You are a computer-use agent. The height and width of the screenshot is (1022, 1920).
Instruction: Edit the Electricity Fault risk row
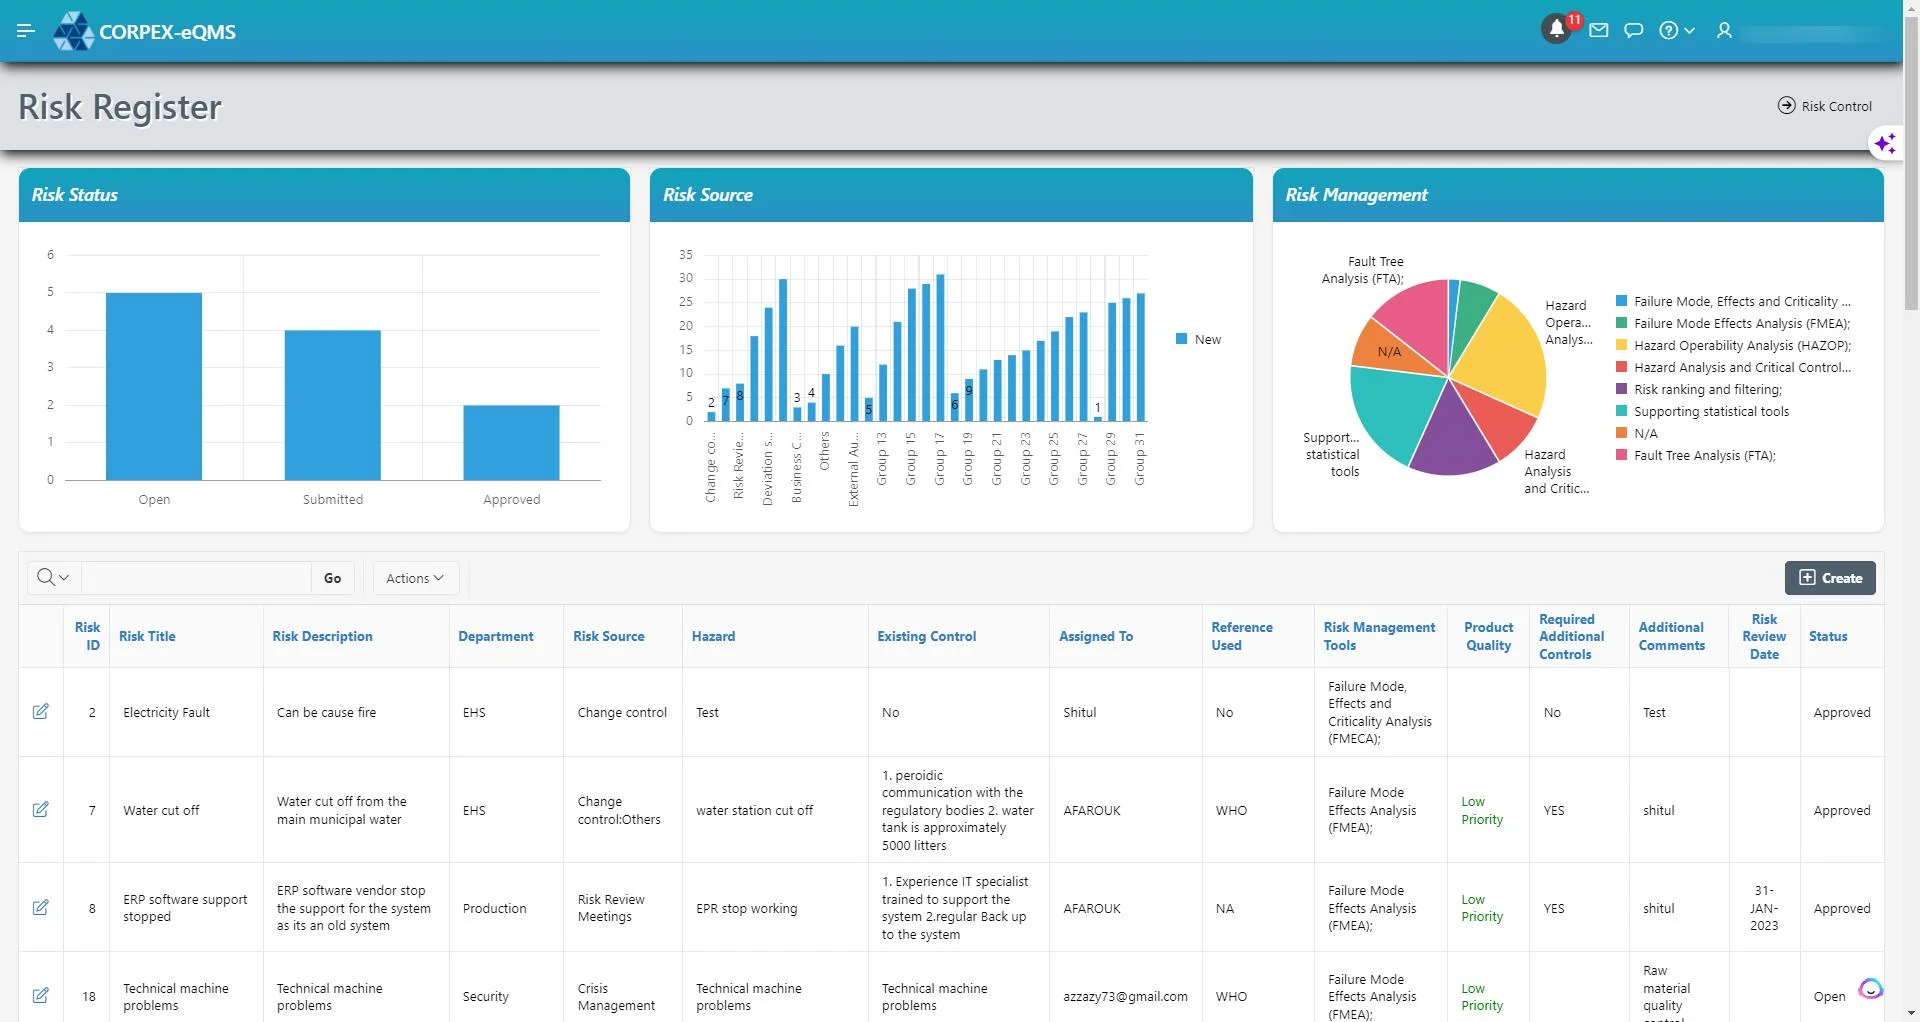[41, 712]
